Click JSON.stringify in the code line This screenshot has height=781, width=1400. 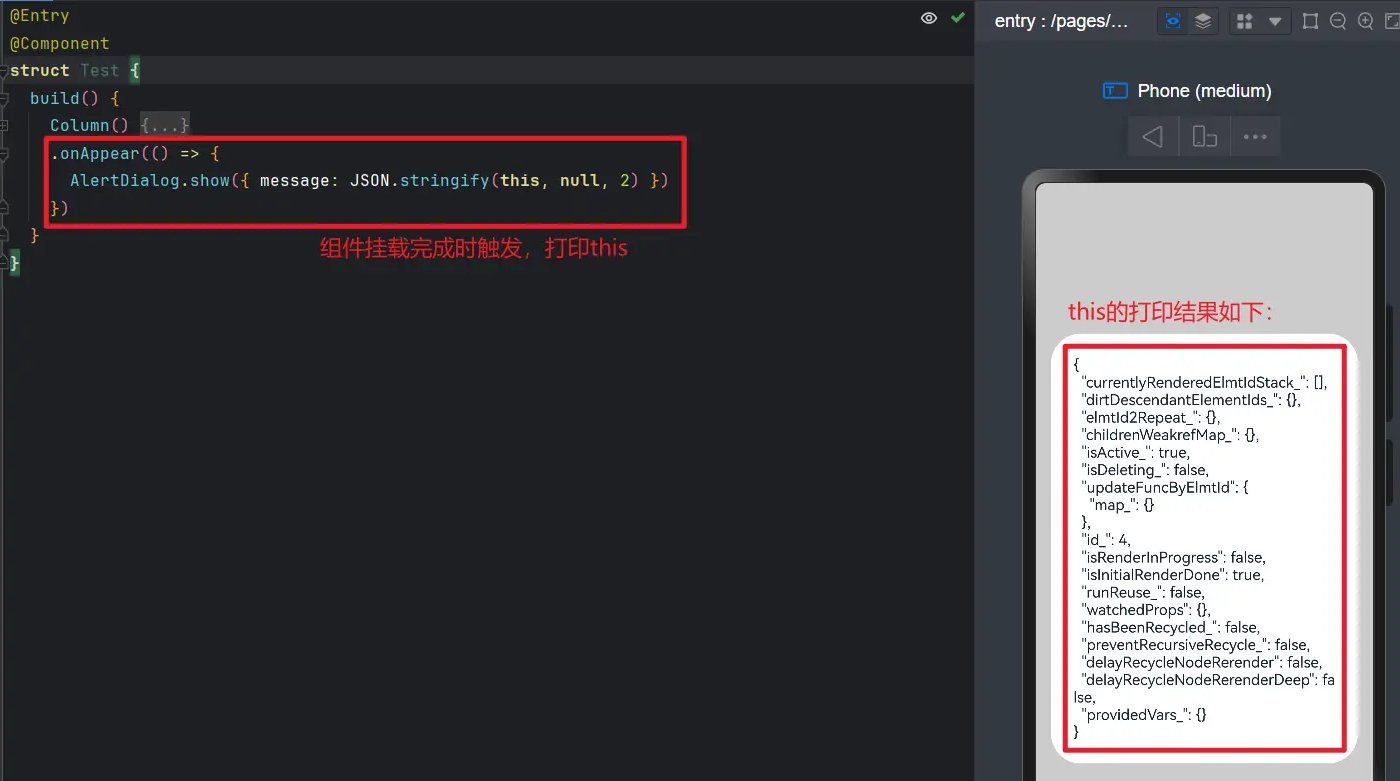(x=420, y=180)
